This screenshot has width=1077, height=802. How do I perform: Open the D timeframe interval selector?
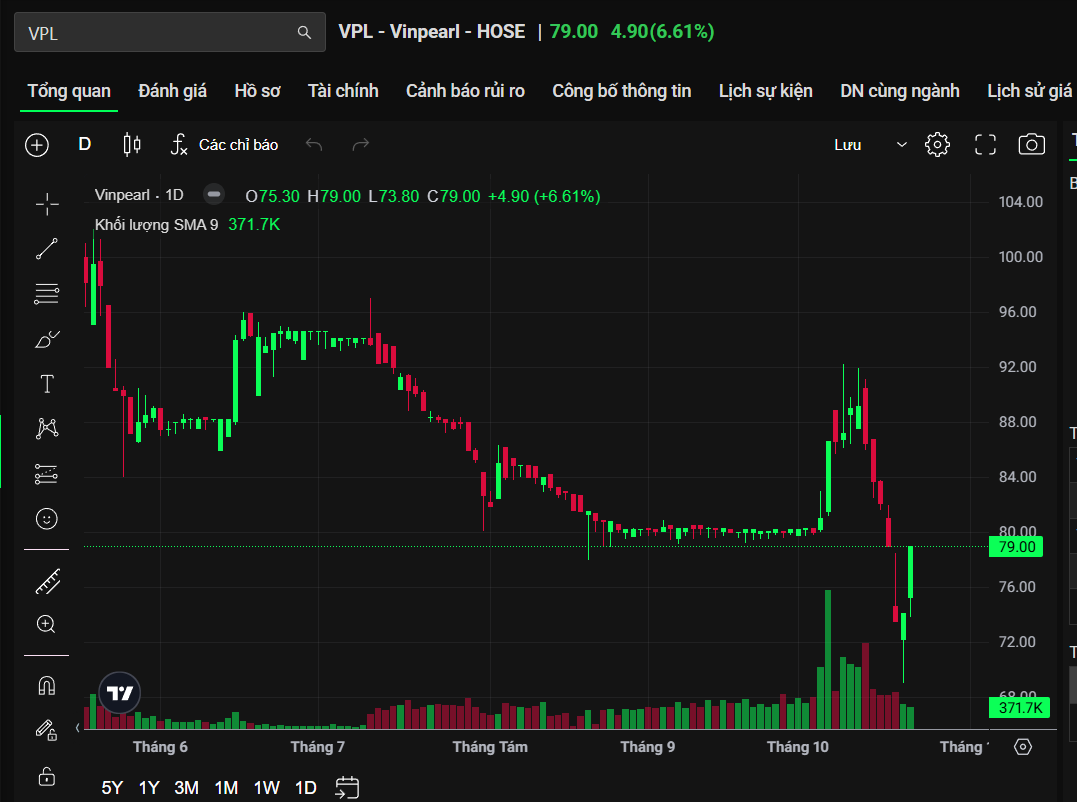click(85, 145)
